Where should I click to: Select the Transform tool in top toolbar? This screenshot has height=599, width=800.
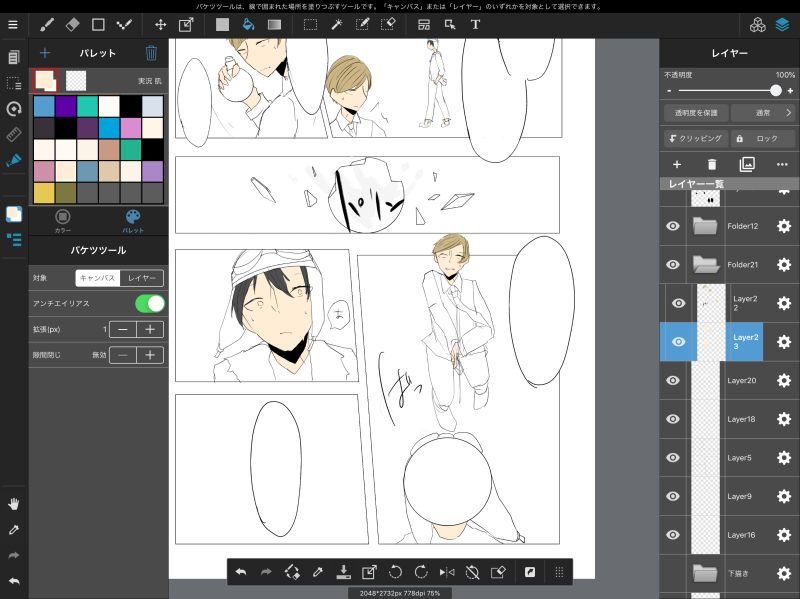186,24
